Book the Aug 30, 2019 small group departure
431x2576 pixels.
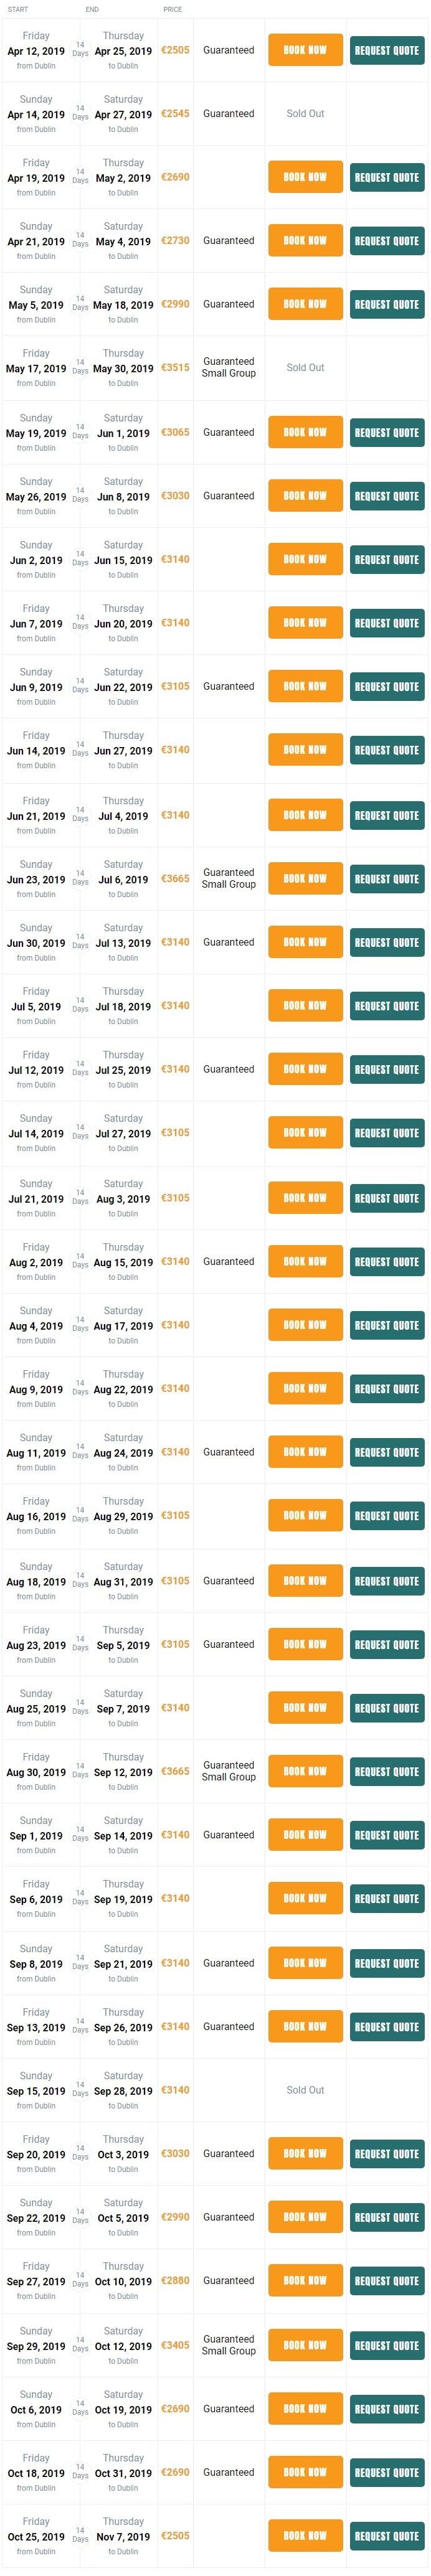tap(305, 1771)
